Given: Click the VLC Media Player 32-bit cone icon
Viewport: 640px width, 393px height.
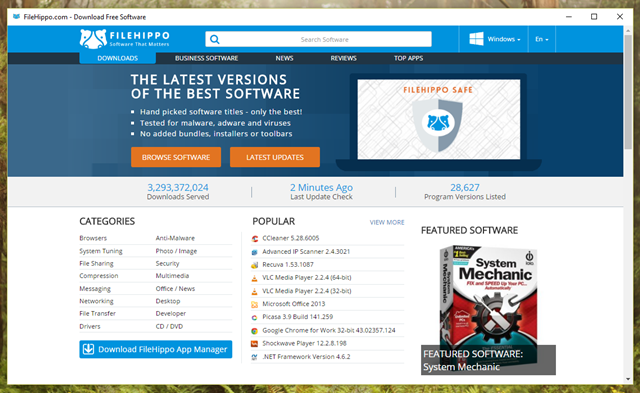Looking at the screenshot, I should 255,291.
